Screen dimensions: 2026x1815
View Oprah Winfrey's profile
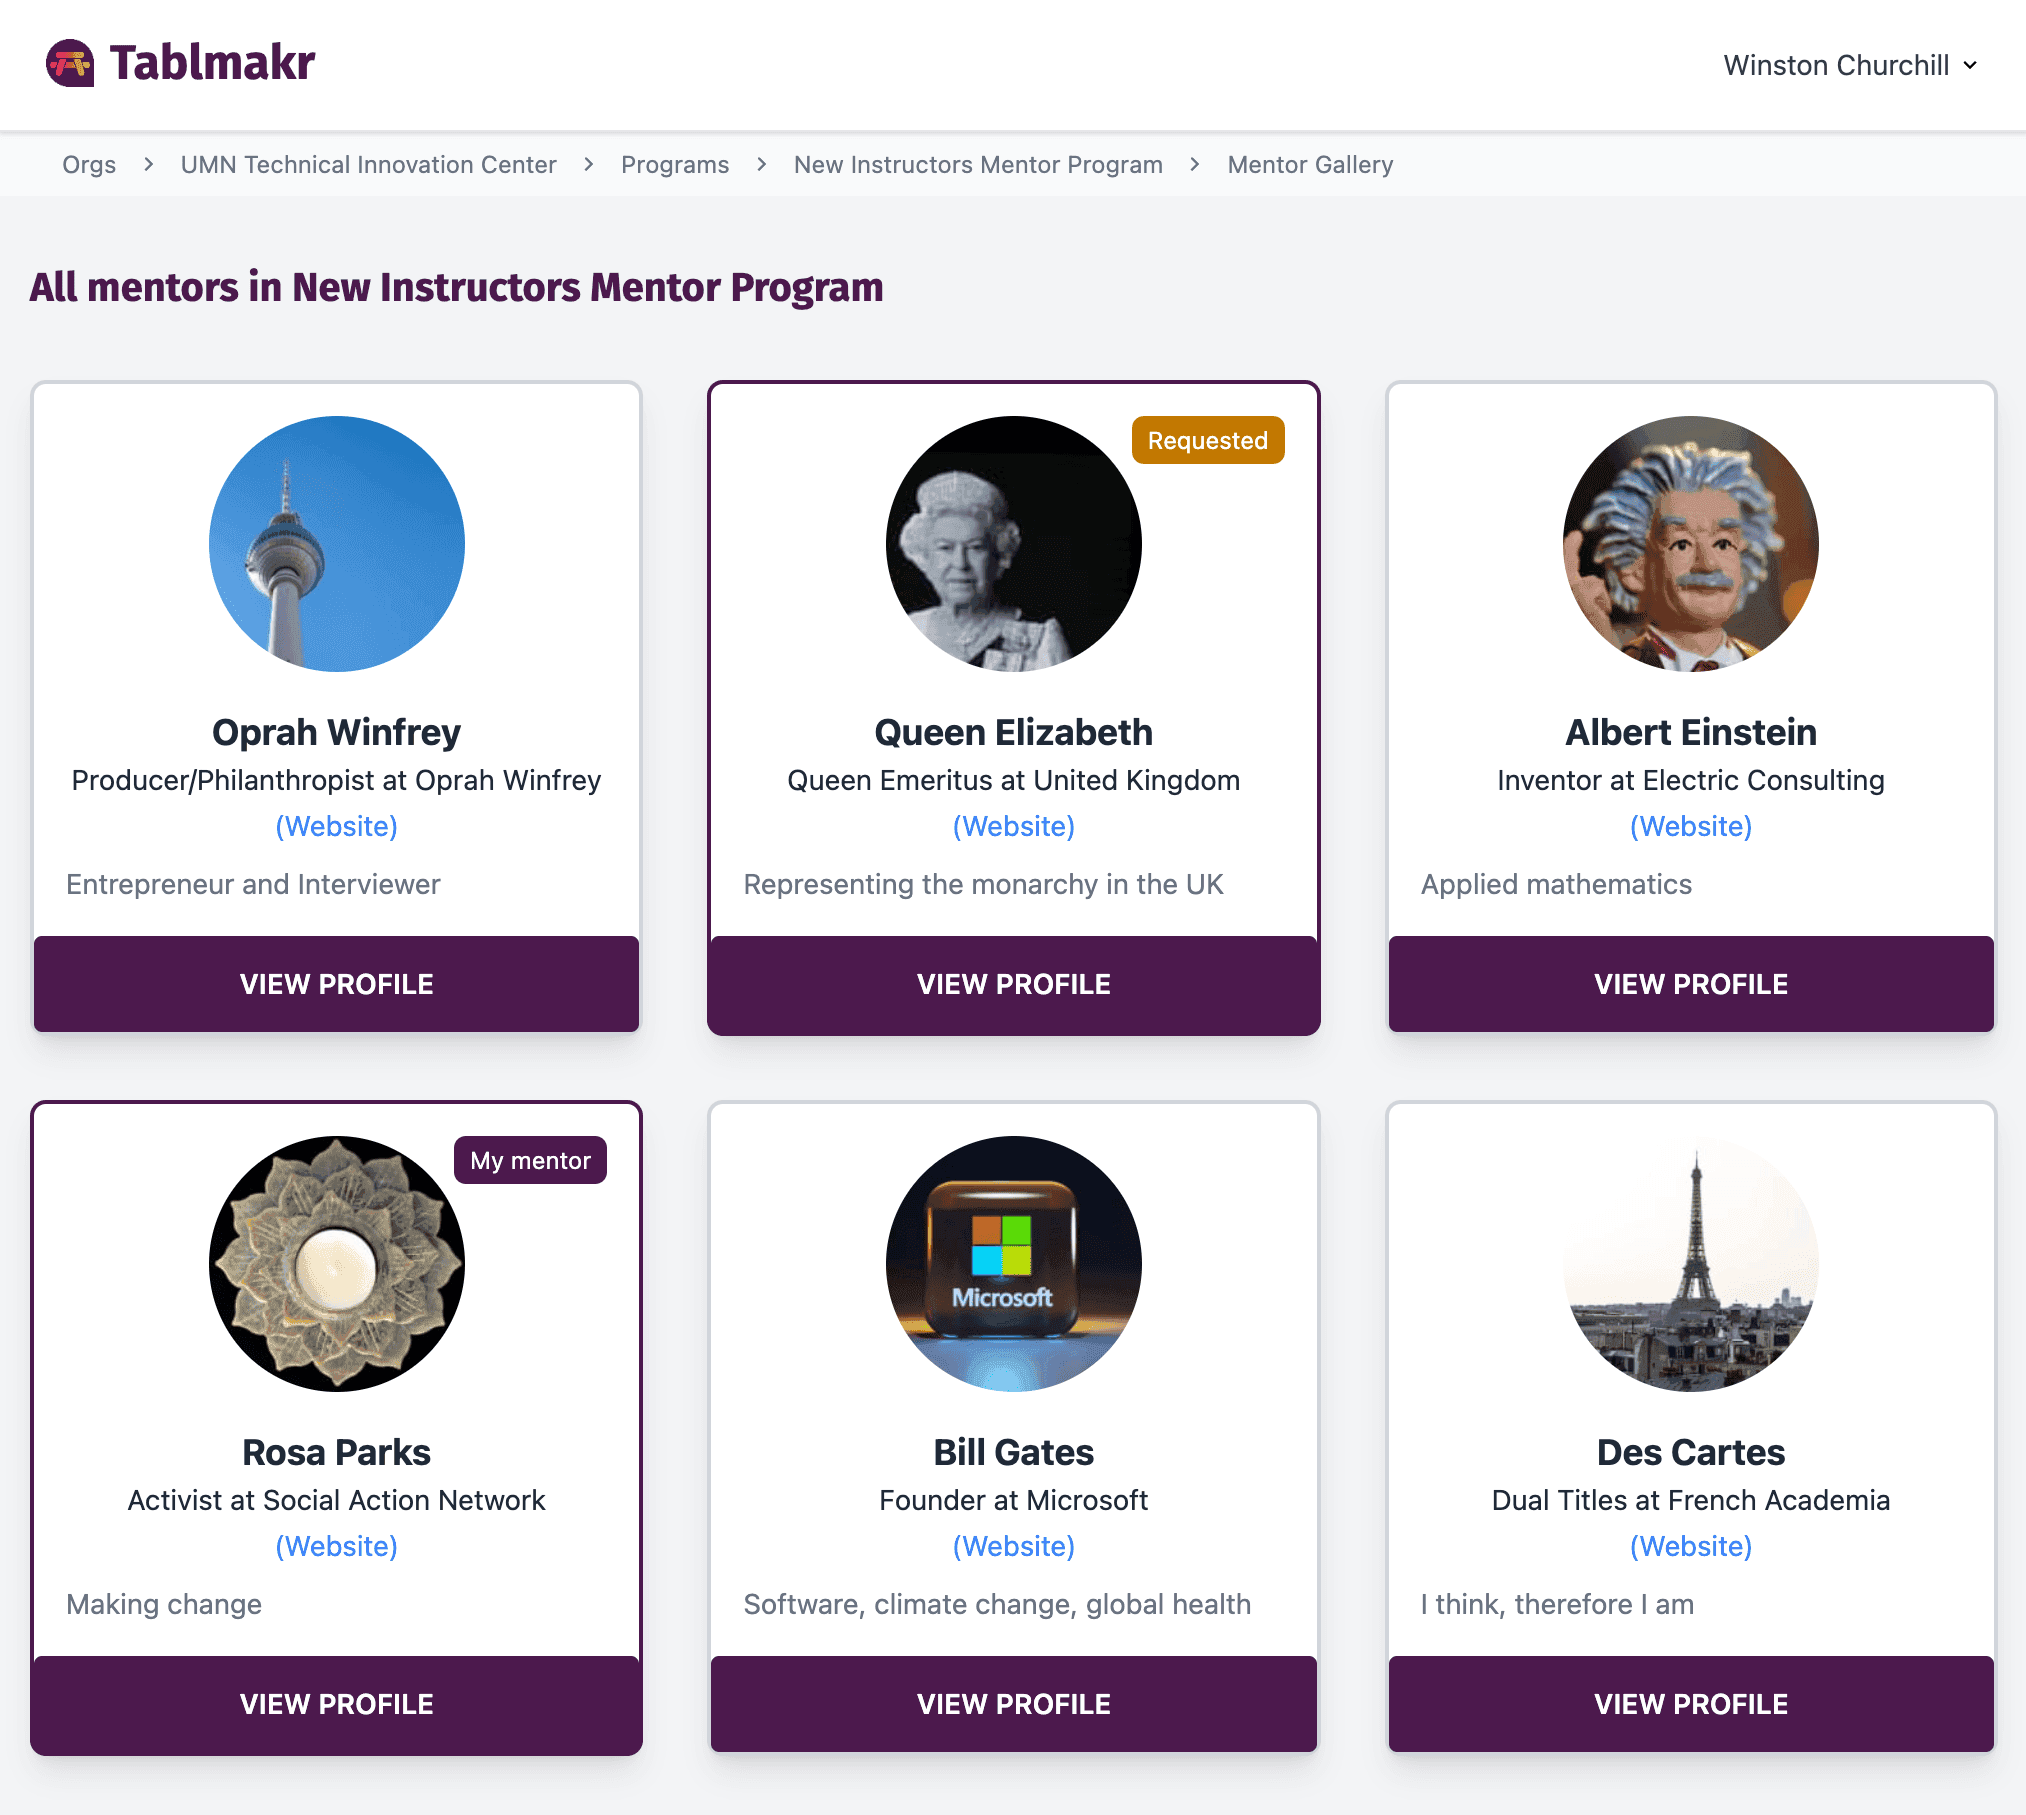[337, 984]
